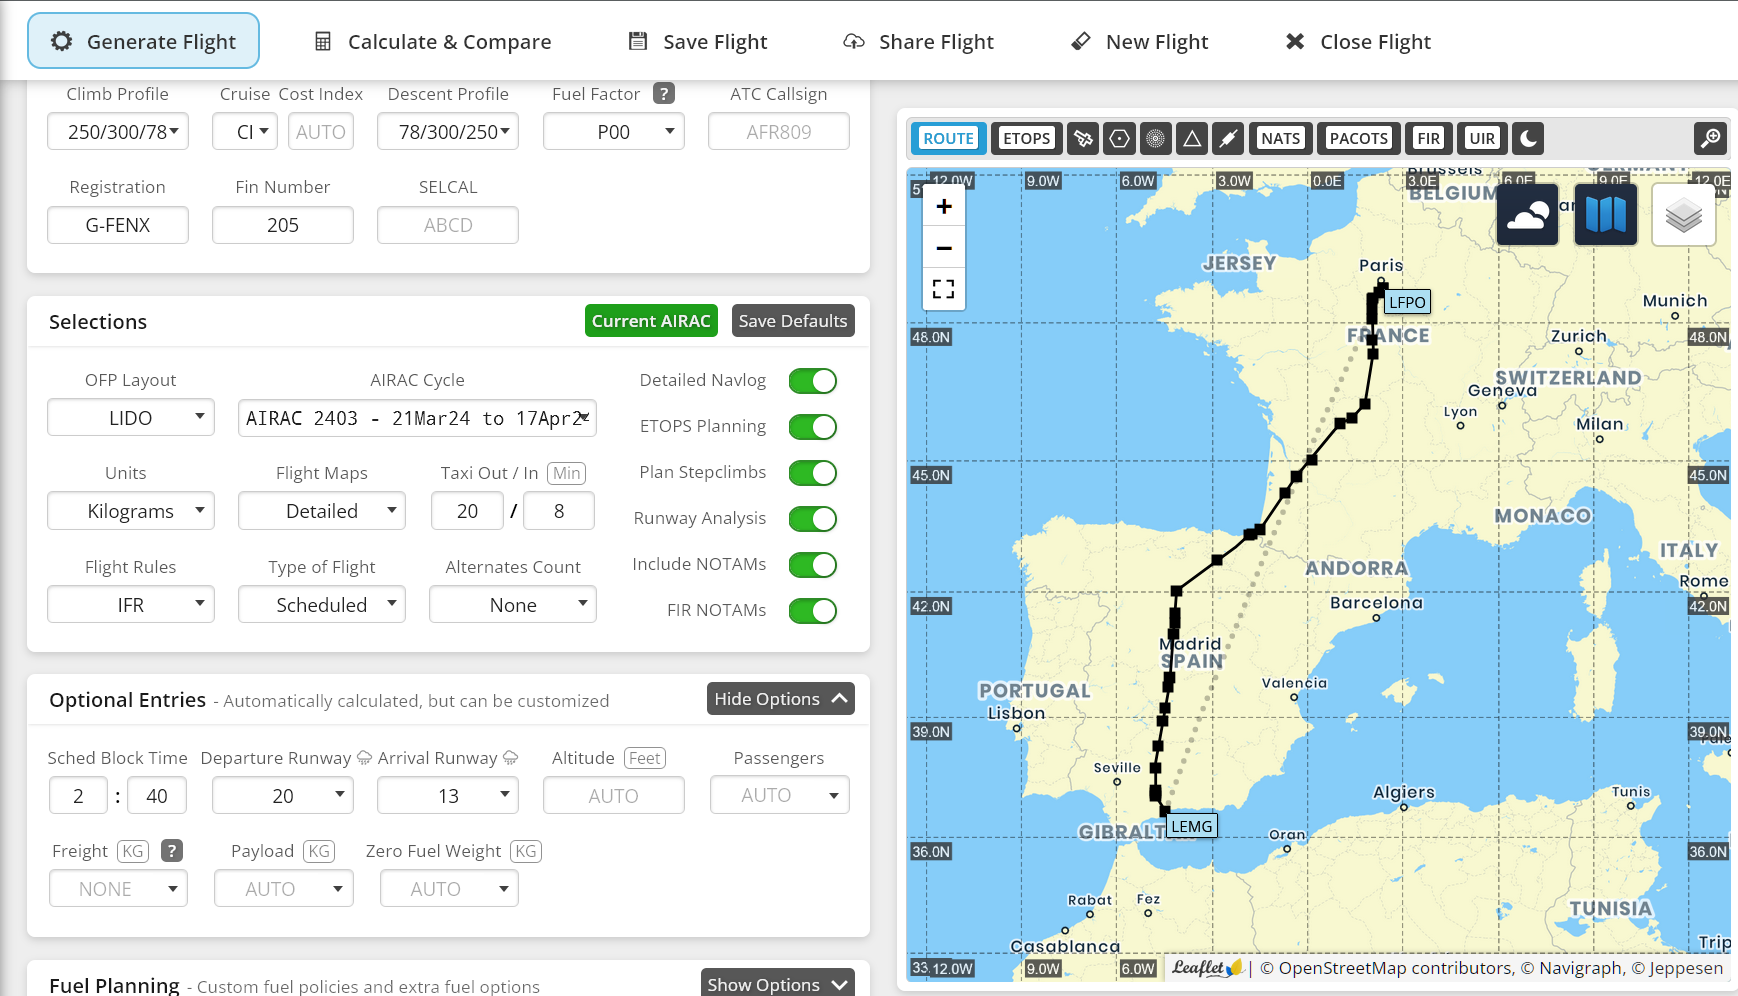Select the PACOTS map tab
The height and width of the screenshot is (996, 1738).
click(x=1358, y=138)
